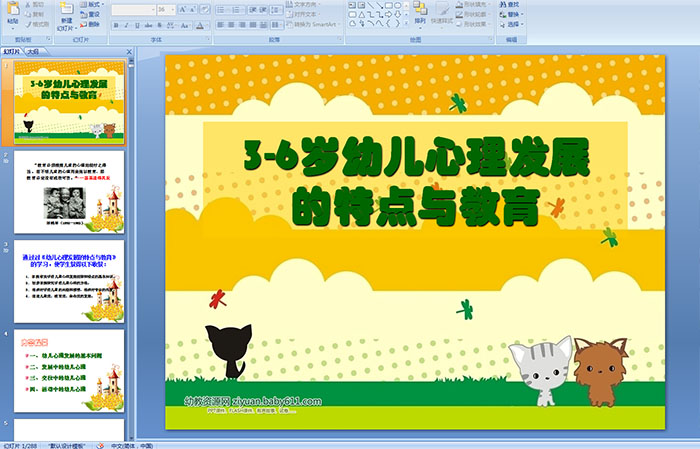Click the Decrease List Level indent icon

[252, 9]
